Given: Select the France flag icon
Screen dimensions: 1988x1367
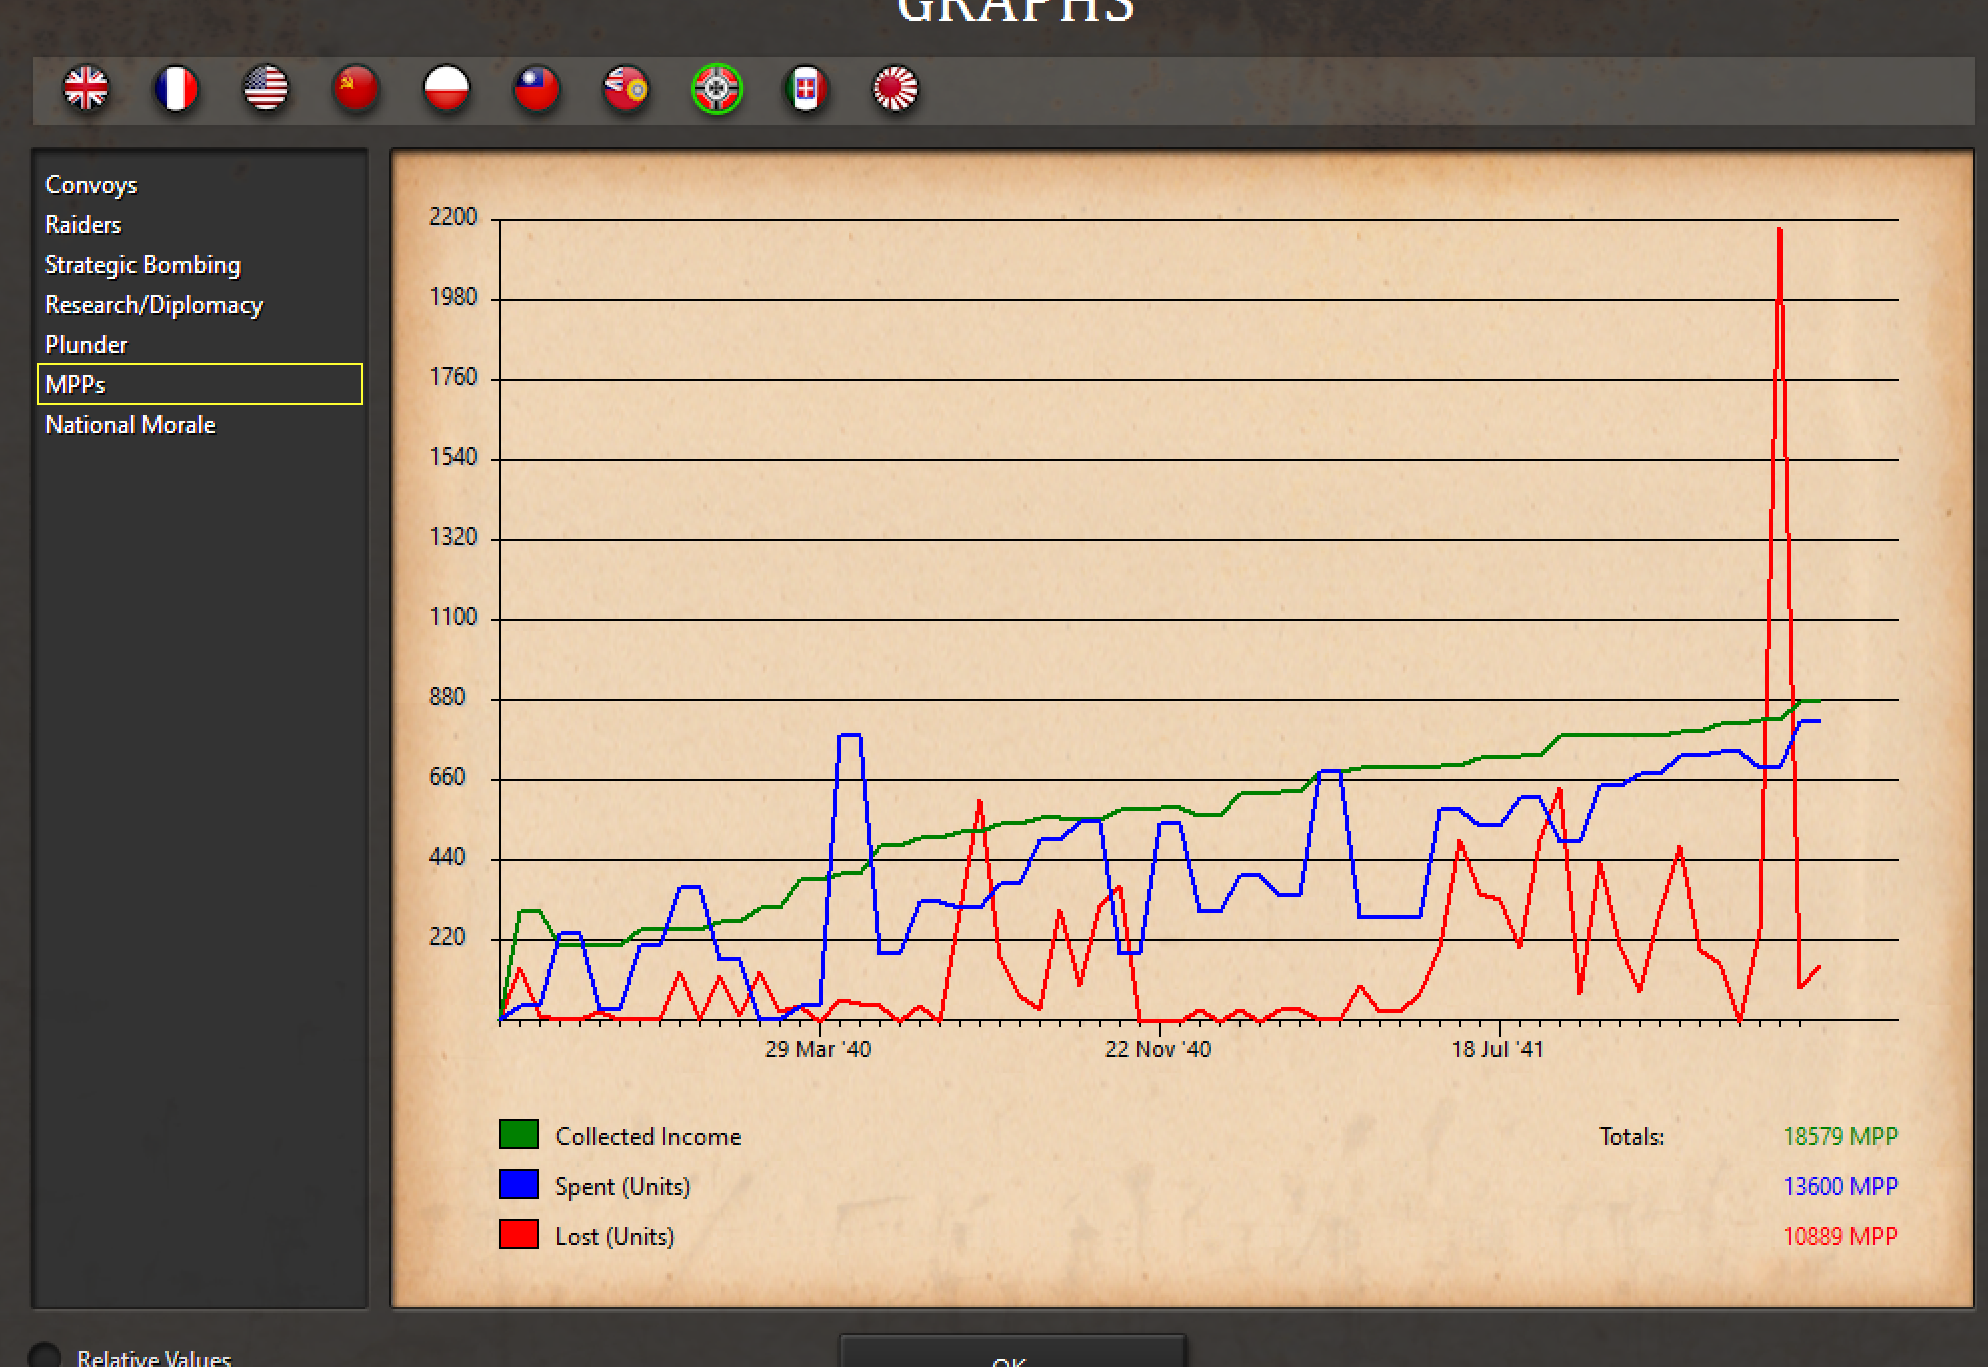Looking at the screenshot, I should tap(176, 89).
